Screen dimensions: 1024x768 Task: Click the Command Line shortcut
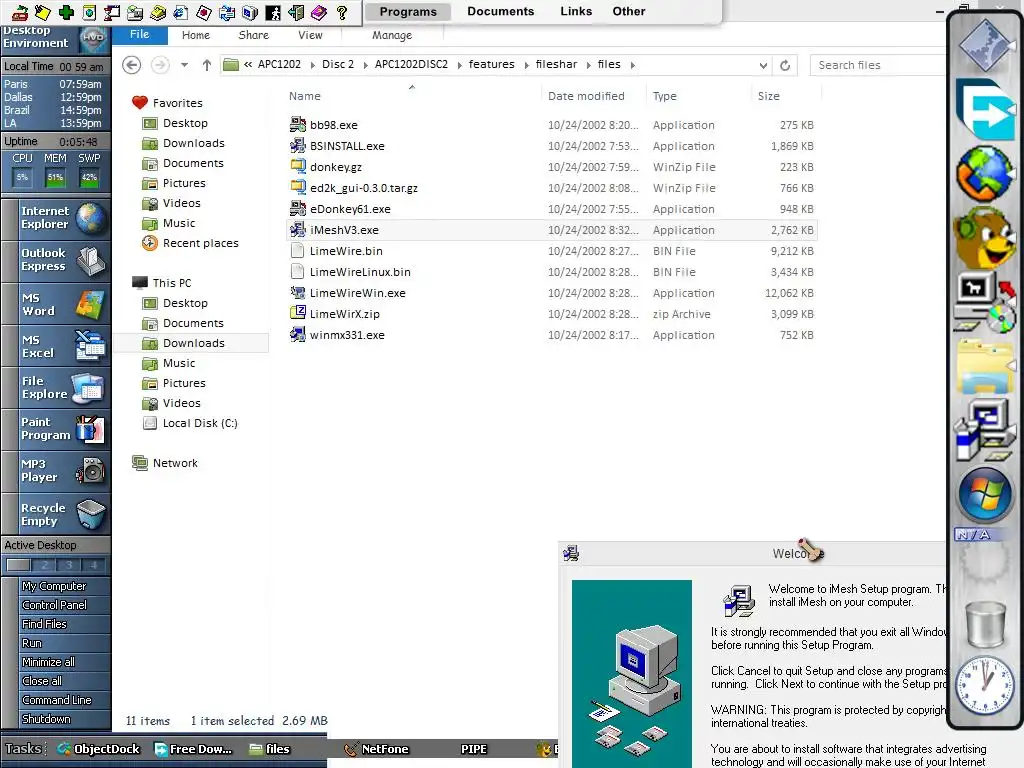click(x=57, y=699)
